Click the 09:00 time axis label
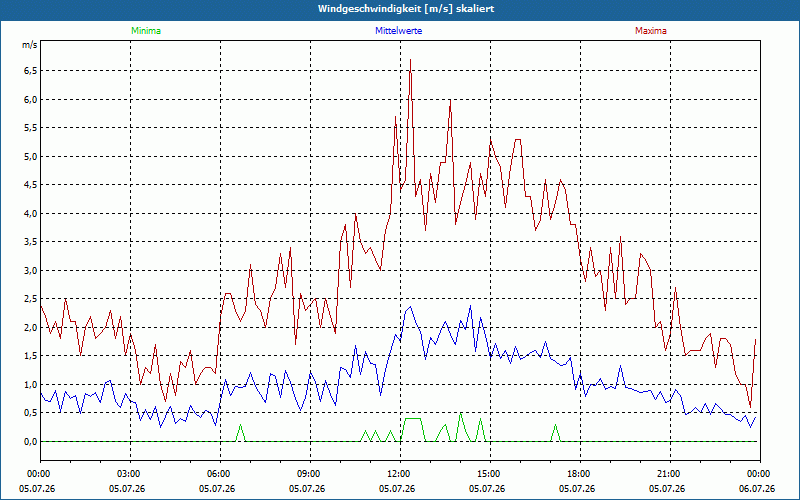Viewport: 800px width, 500px height. coord(310,474)
